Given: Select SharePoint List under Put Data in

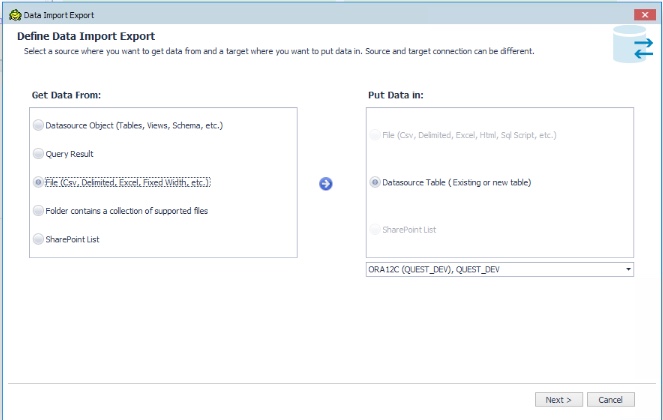Looking at the screenshot, I should (375, 230).
